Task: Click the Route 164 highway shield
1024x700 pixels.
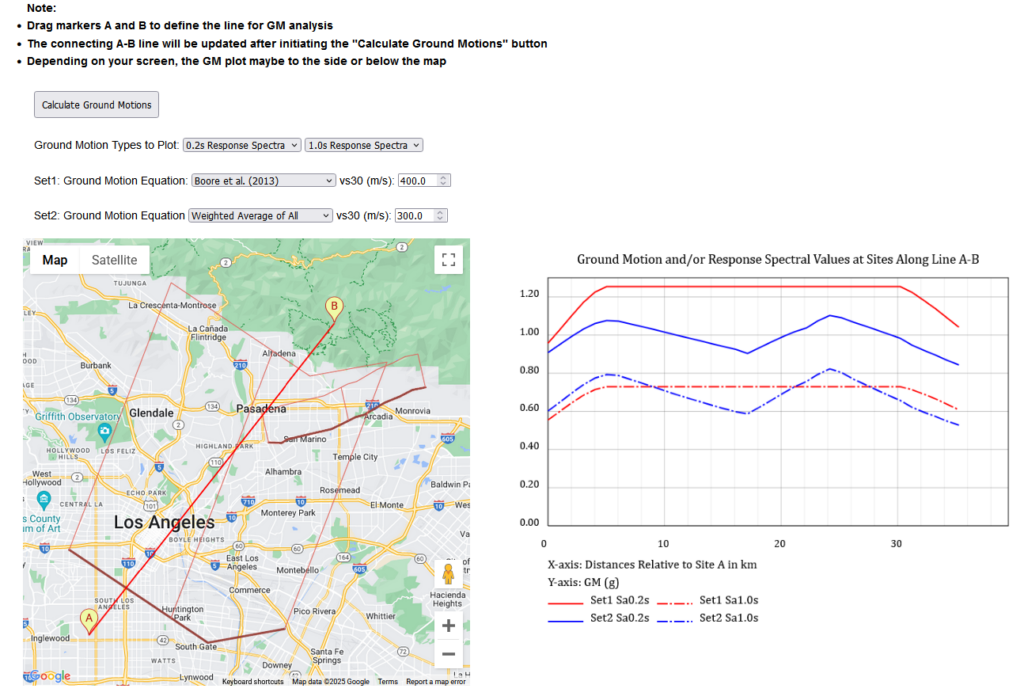Action: tap(344, 557)
